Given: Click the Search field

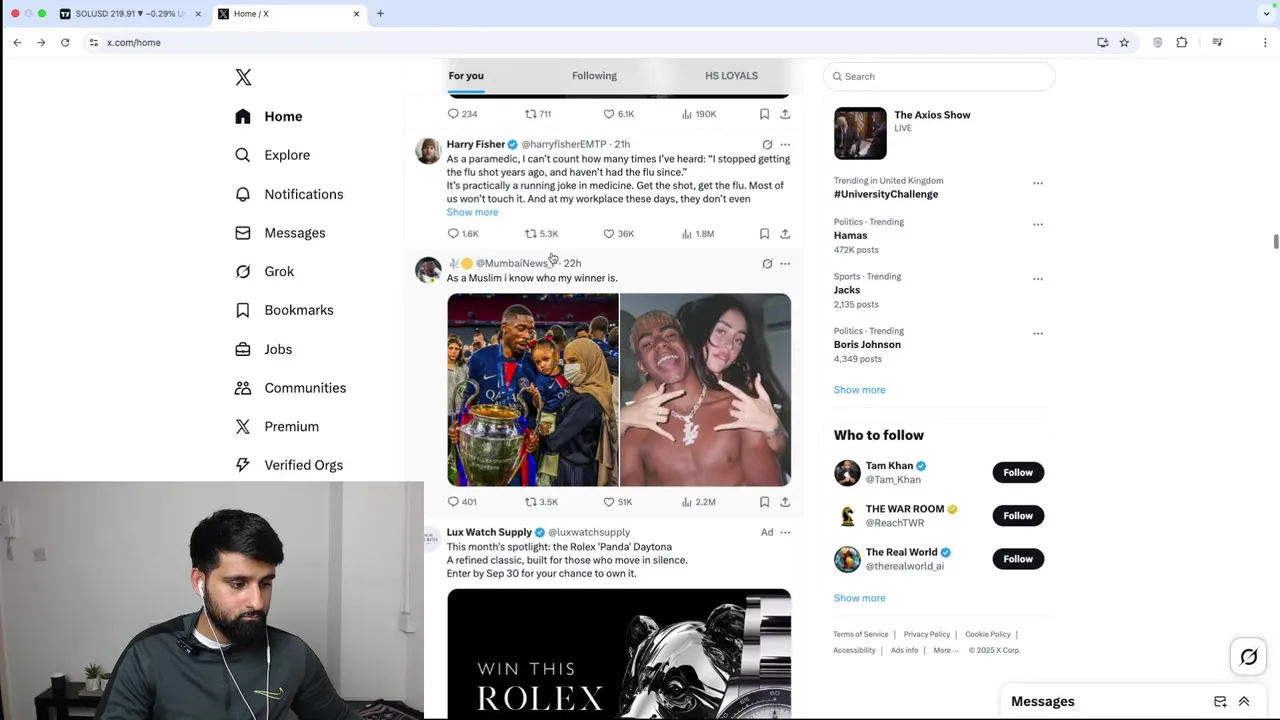Looking at the screenshot, I should [x=939, y=76].
